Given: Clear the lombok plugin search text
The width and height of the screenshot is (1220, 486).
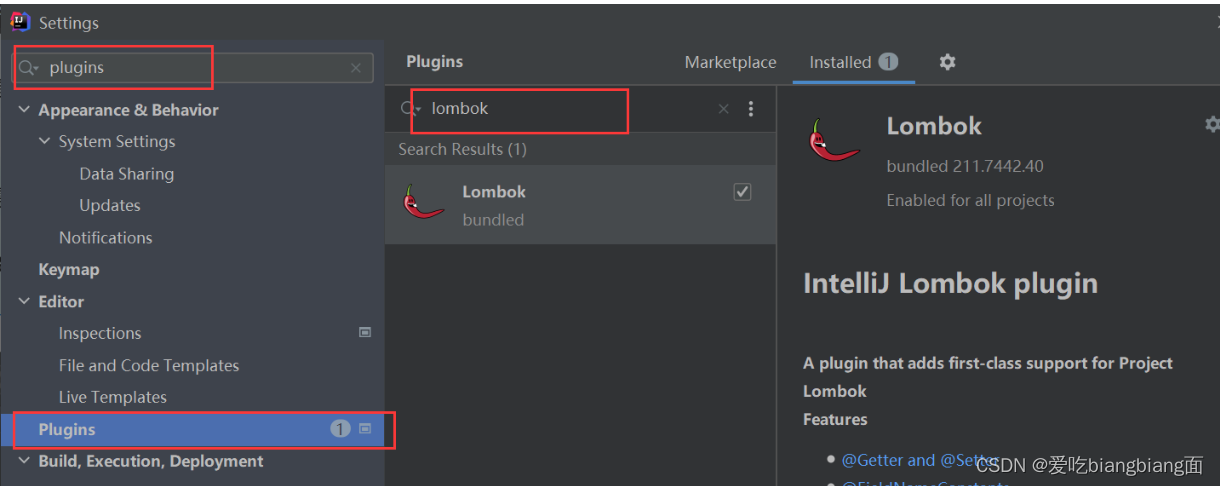Looking at the screenshot, I should [x=724, y=109].
